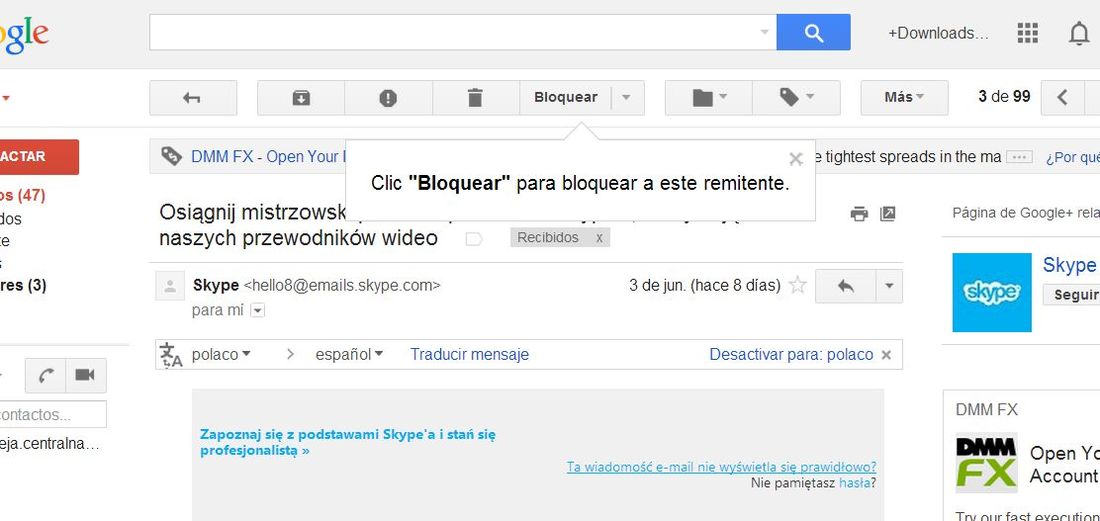This screenshot has height=521, width=1100.
Task: Open the Google apps grid
Action: coord(1027,33)
